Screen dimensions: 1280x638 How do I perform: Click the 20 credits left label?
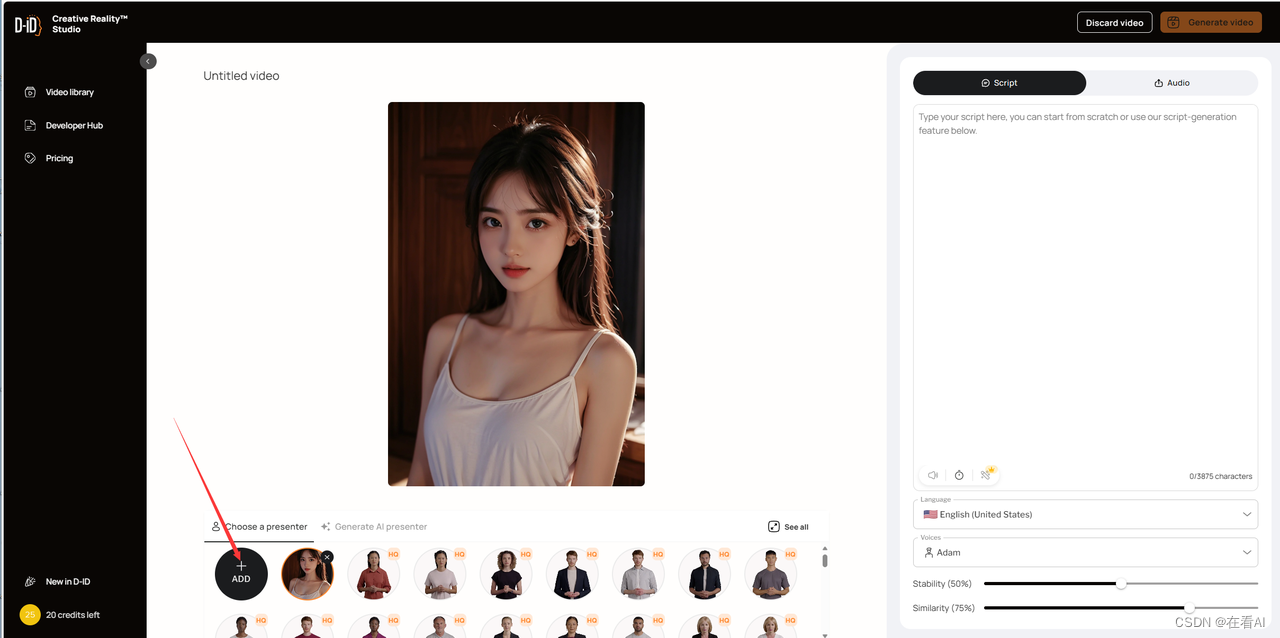coord(73,615)
